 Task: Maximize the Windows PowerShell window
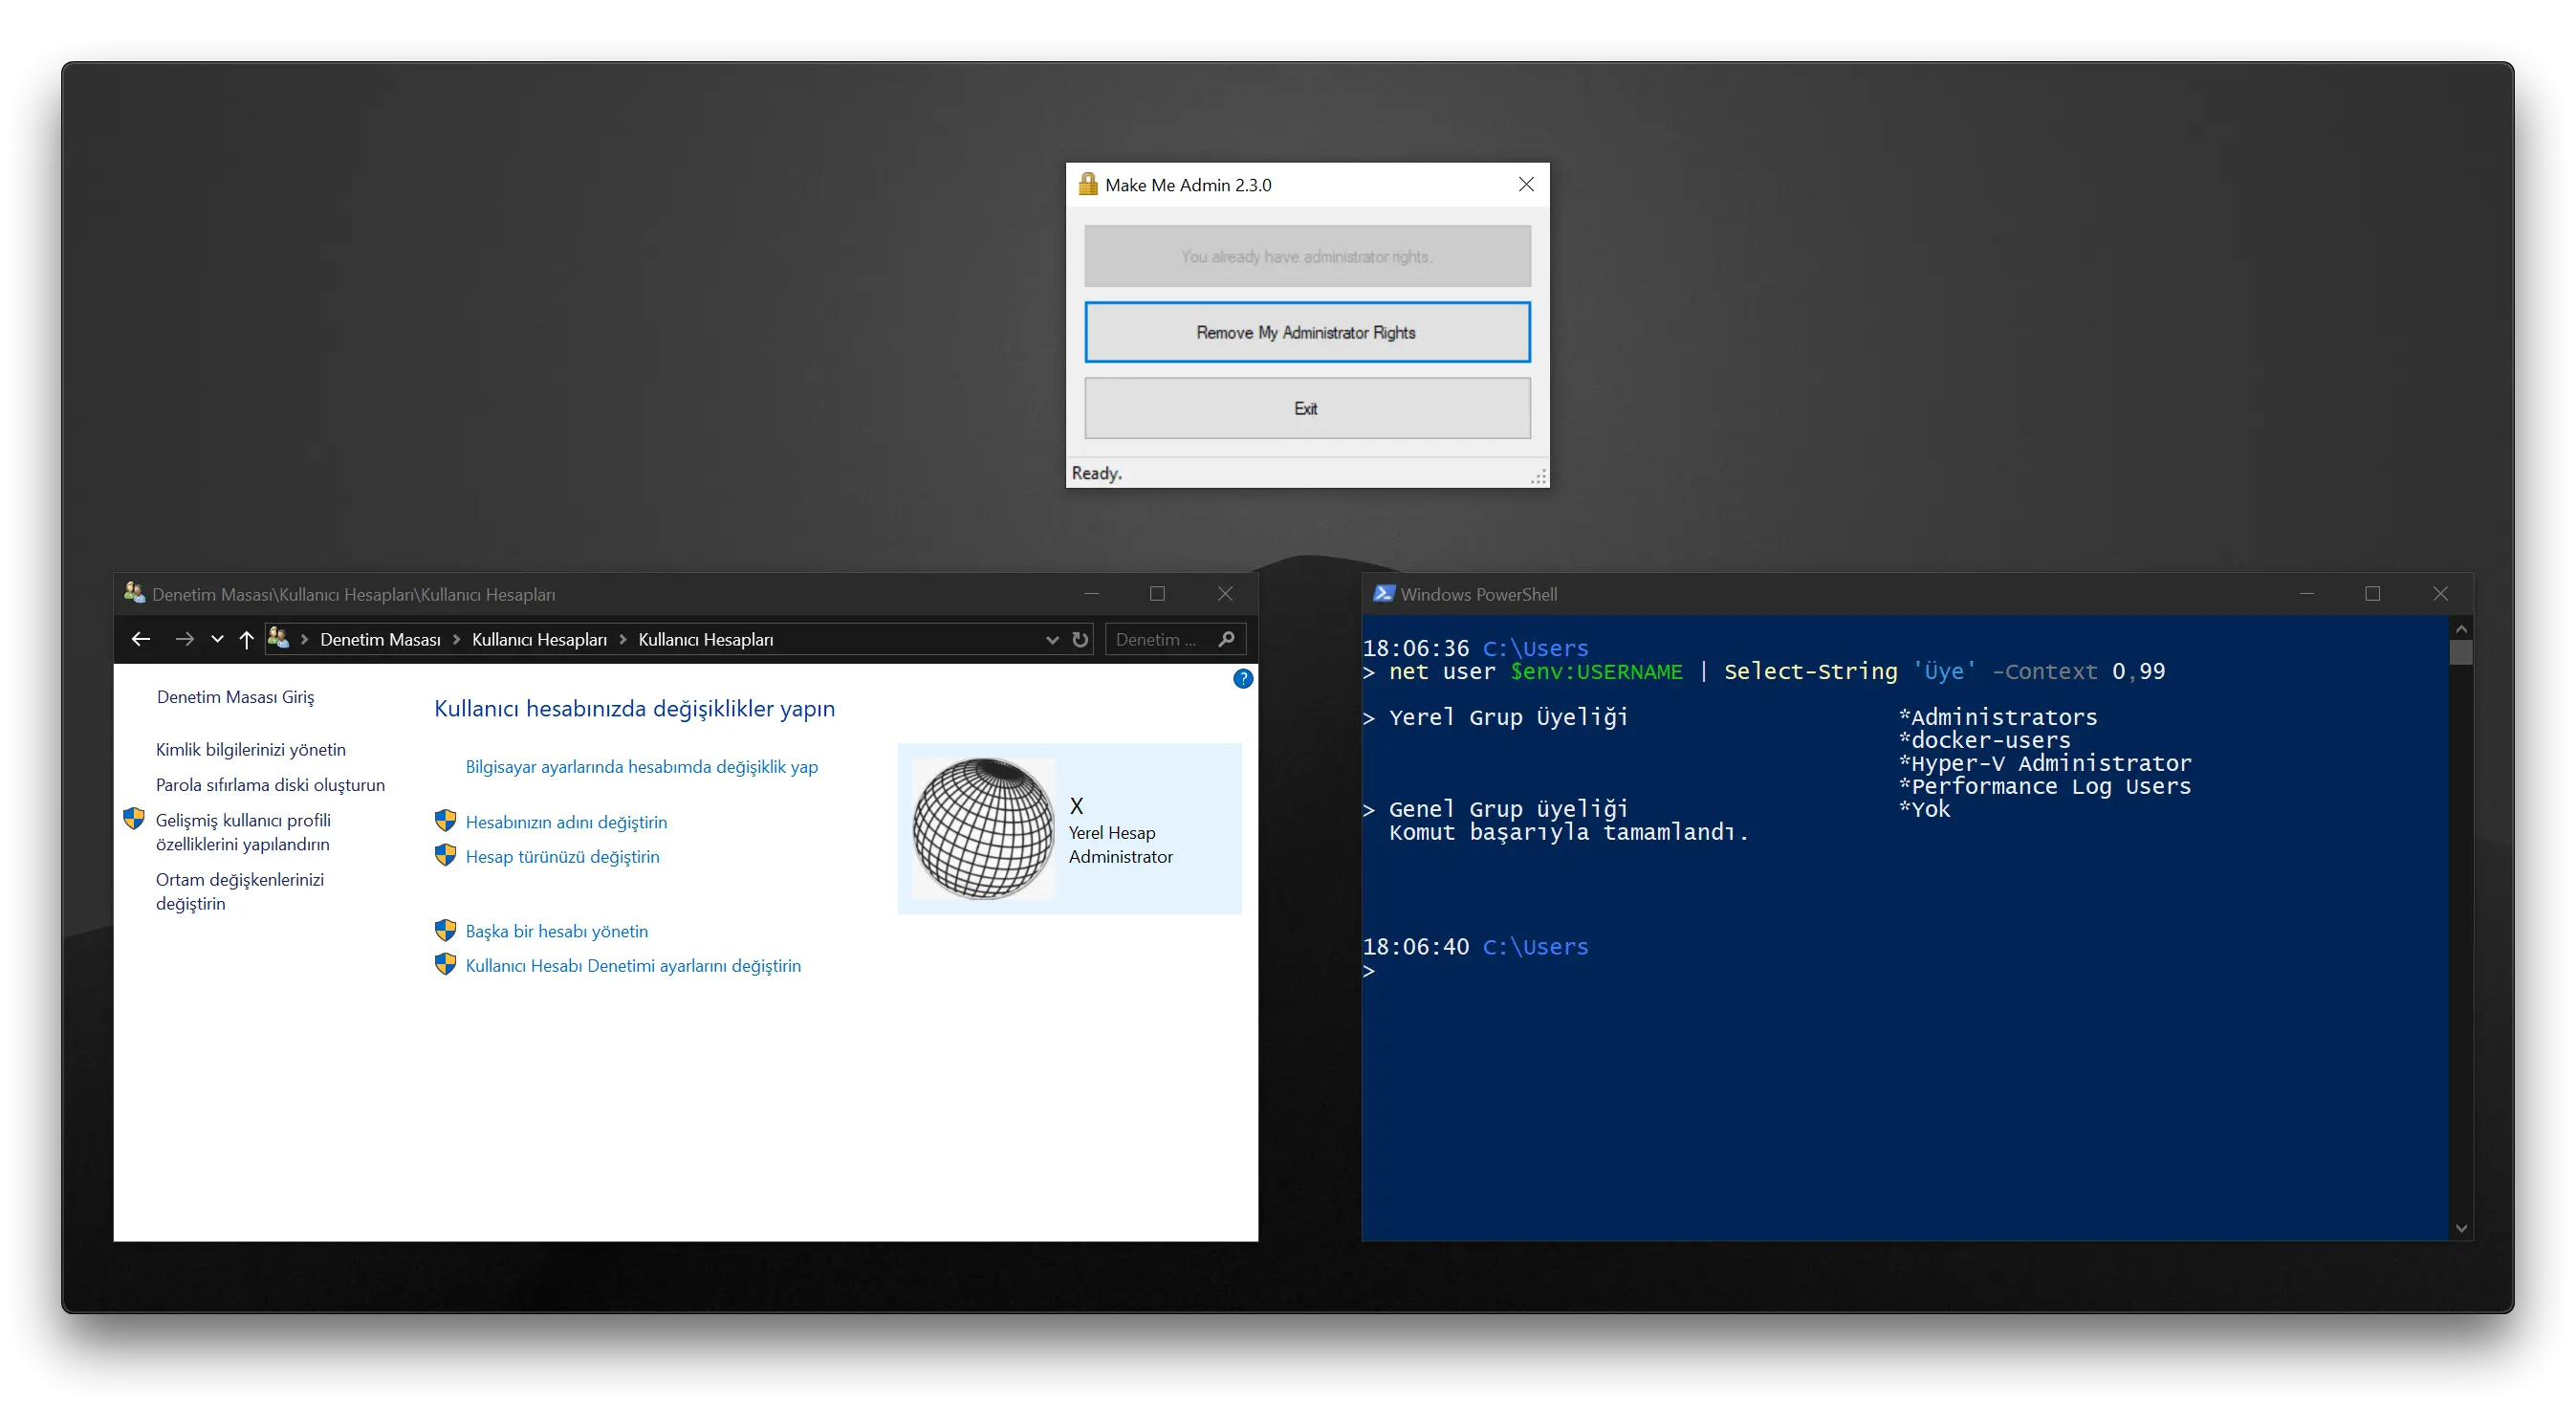[x=2372, y=594]
